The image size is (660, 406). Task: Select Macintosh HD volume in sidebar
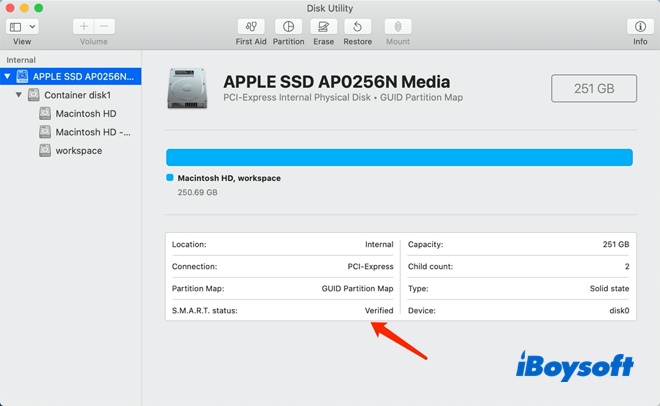click(86, 113)
